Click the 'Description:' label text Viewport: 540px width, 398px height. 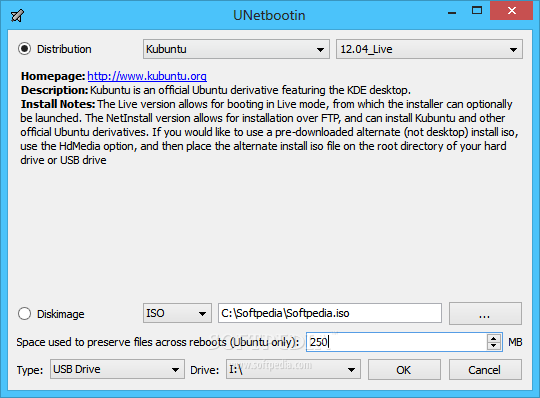(x=54, y=90)
